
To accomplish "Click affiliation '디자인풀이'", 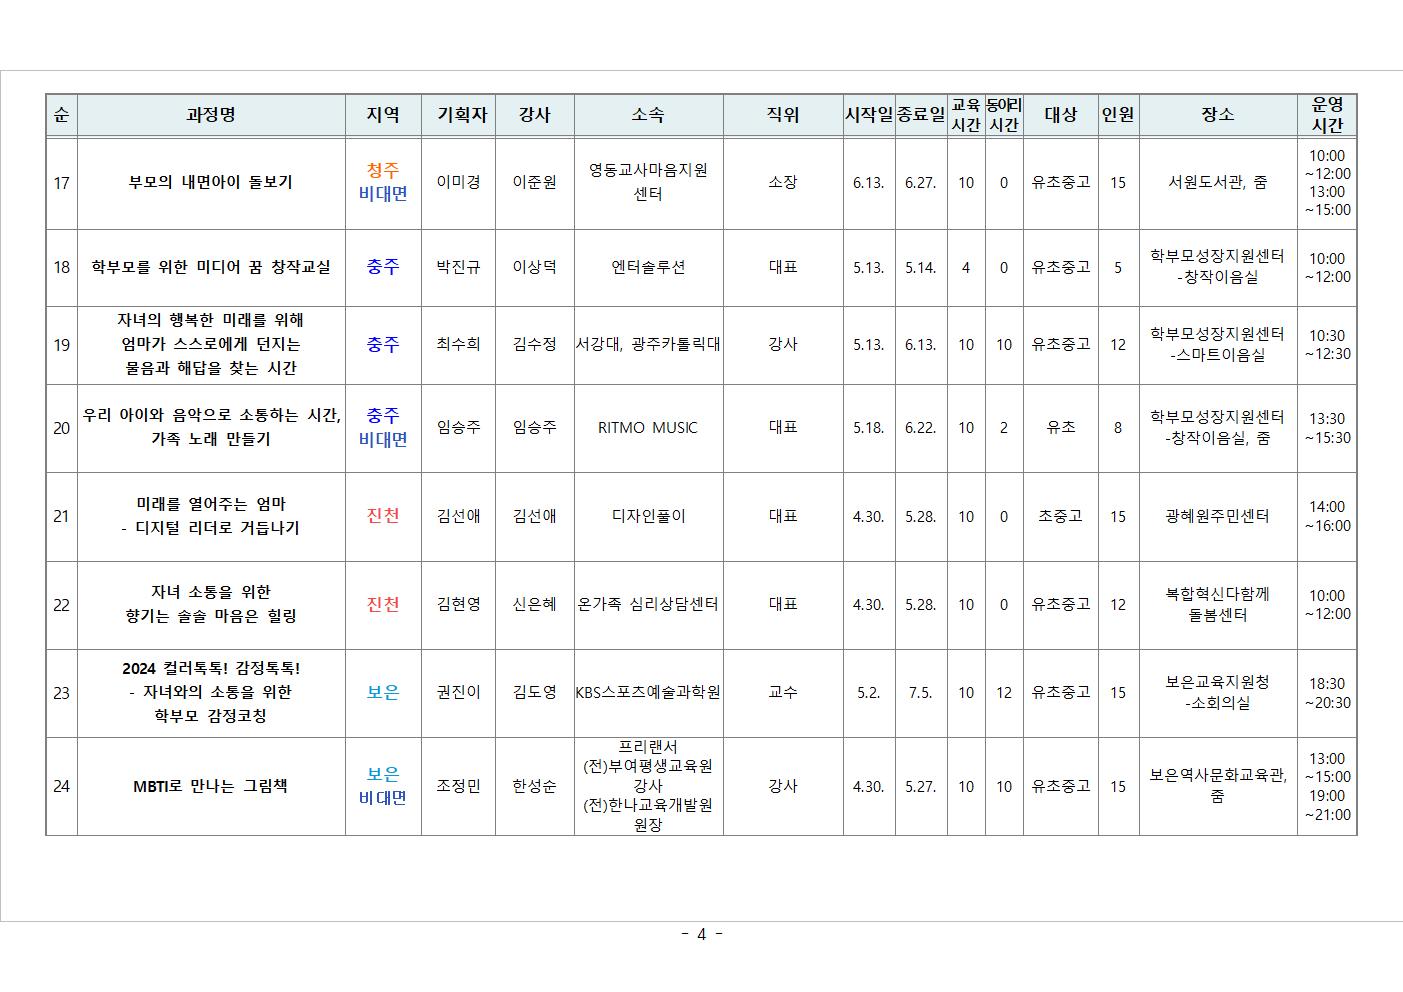I will pyautogui.click(x=648, y=516).
